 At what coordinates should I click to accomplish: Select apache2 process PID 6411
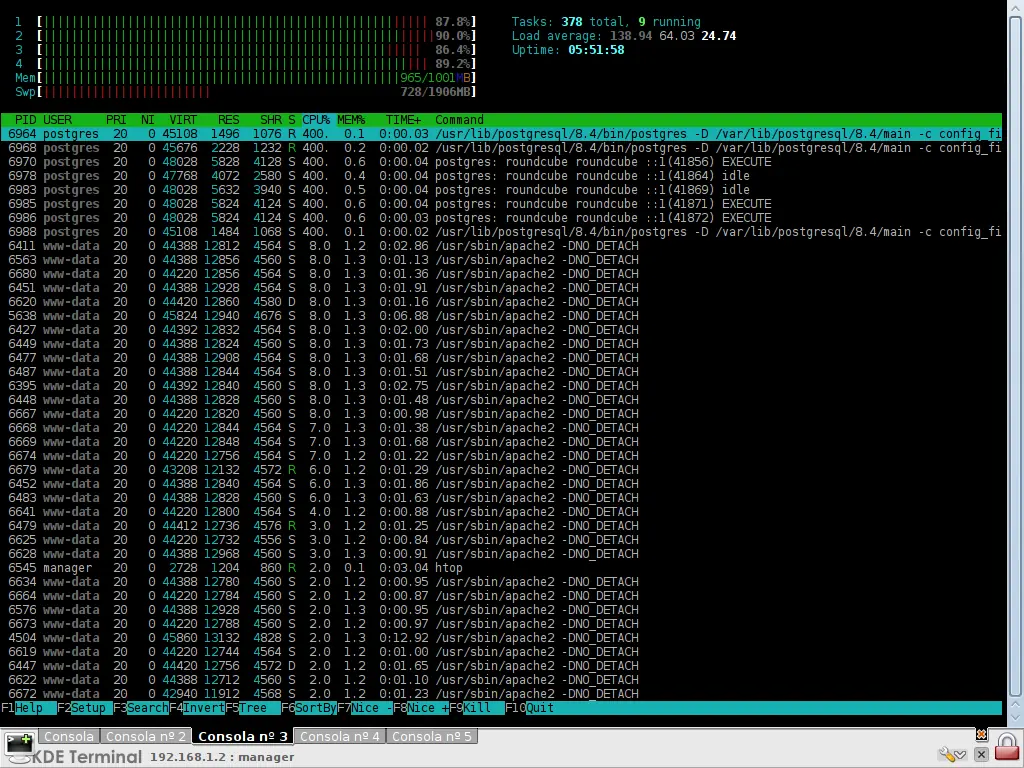point(501,246)
